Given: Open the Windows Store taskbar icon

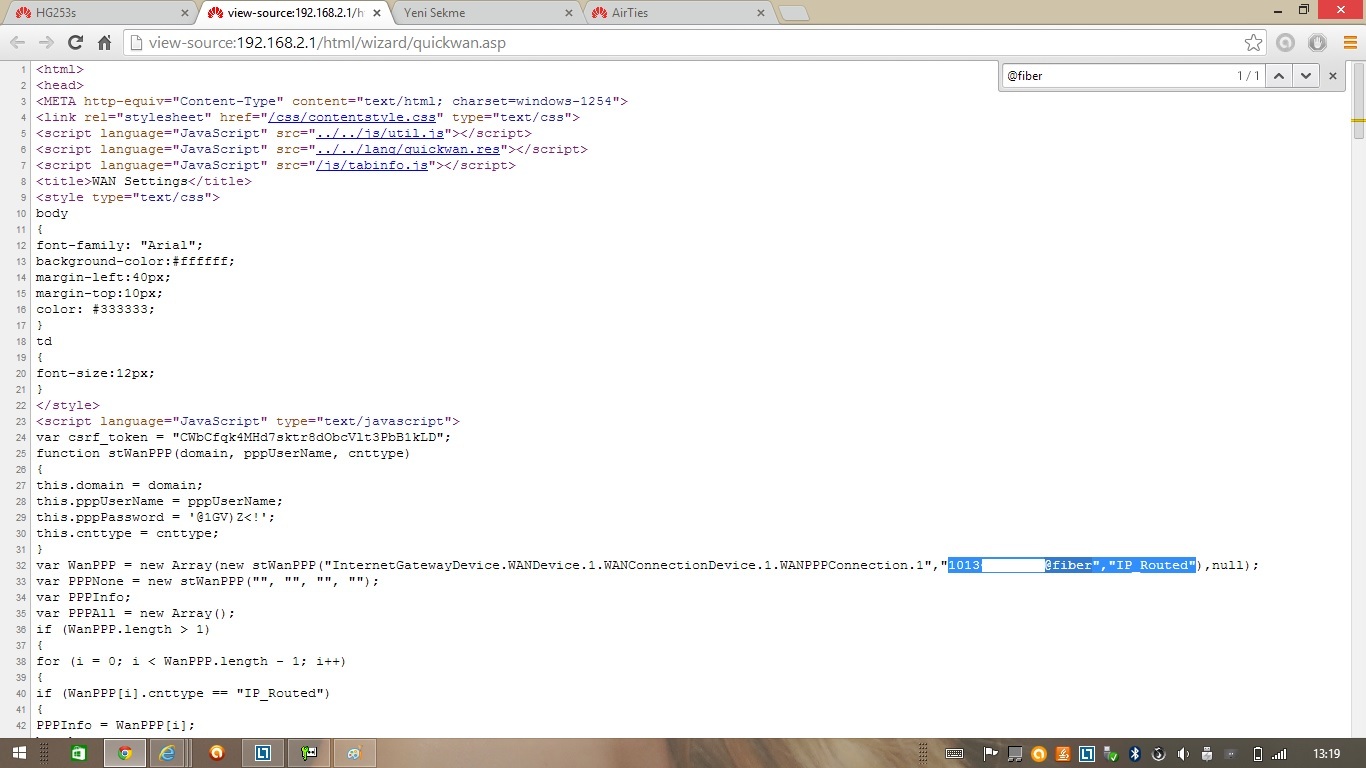Looking at the screenshot, I should click(x=78, y=753).
